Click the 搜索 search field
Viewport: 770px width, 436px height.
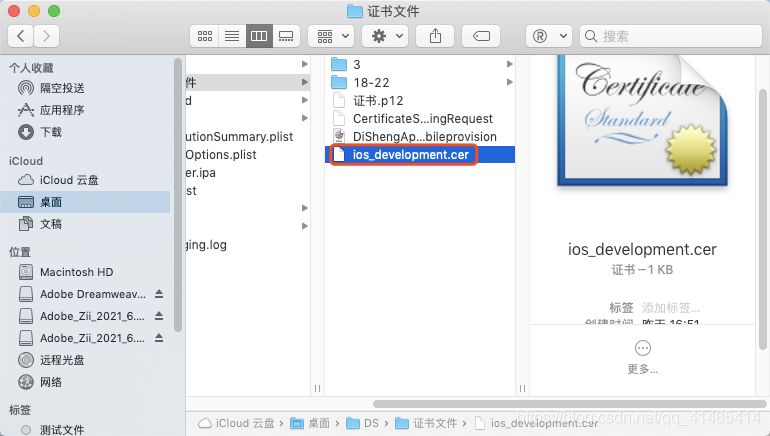tap(671, 36)
